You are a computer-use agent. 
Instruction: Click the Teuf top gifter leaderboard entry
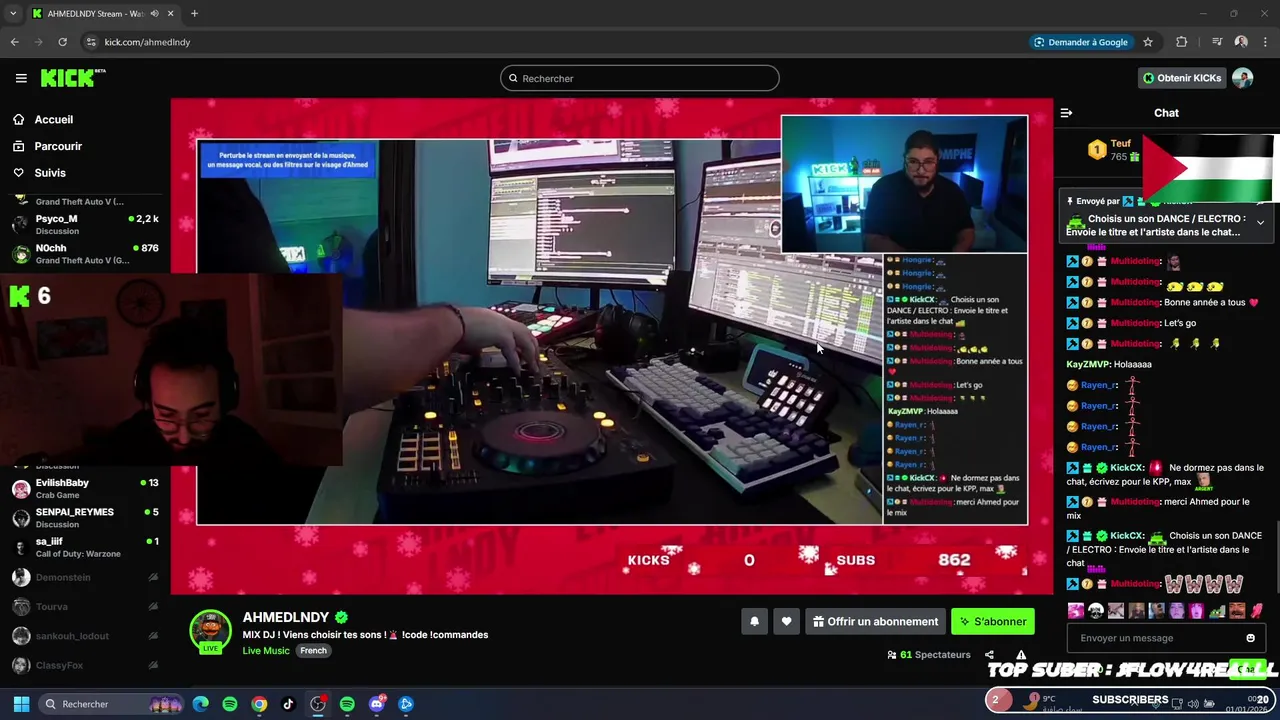pyautogui.click(x=1113, y=150)
